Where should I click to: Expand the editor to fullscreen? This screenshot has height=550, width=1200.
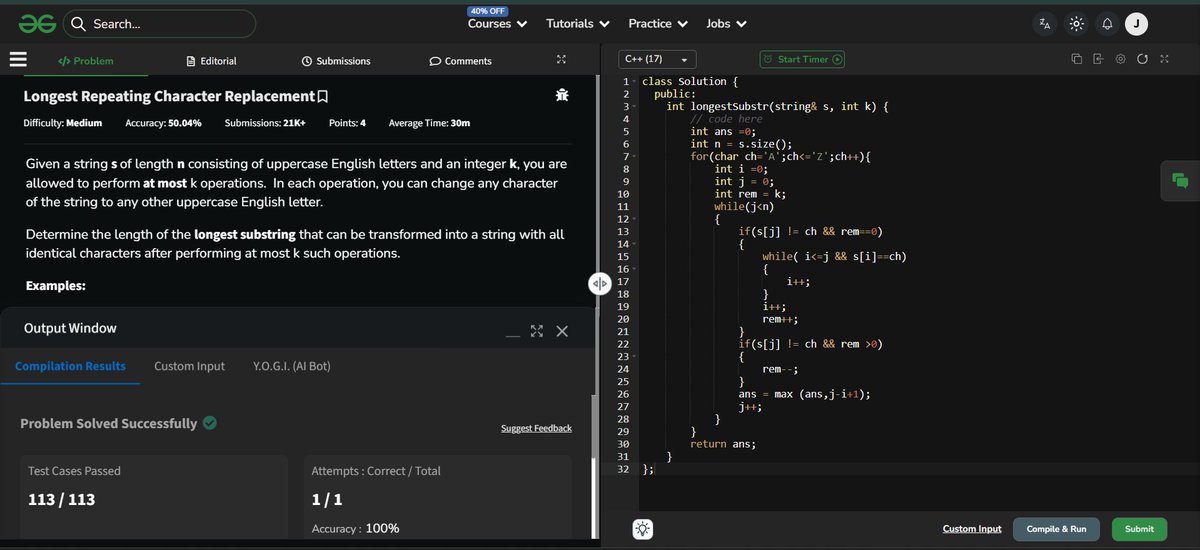point(1164,59)
